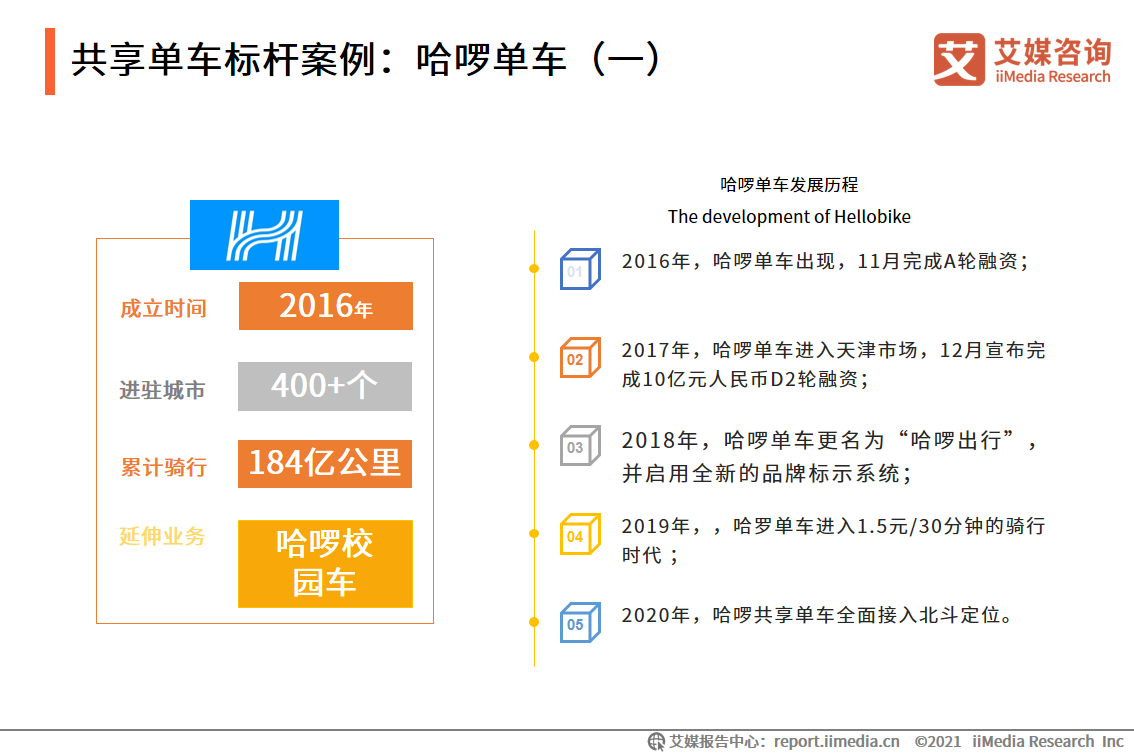Click the 2019年 1.5元/30分钟 text entry
Image resolution: width=1134 pixels, height=756 pixels.
(834, 540)
